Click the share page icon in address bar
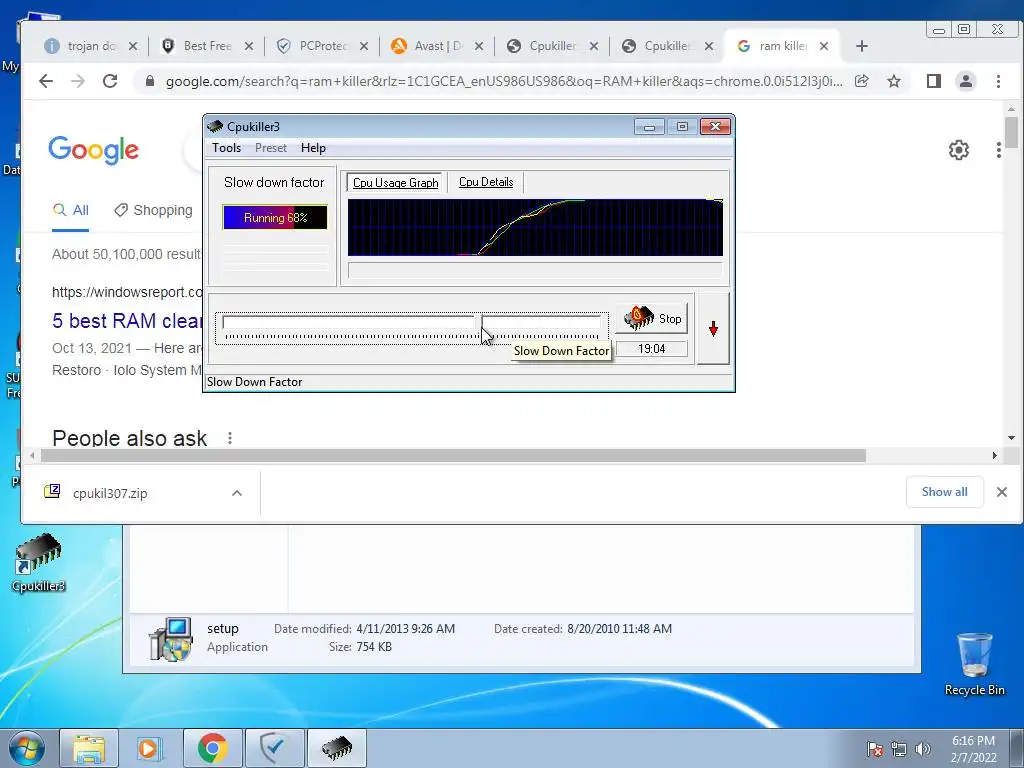 861,81
